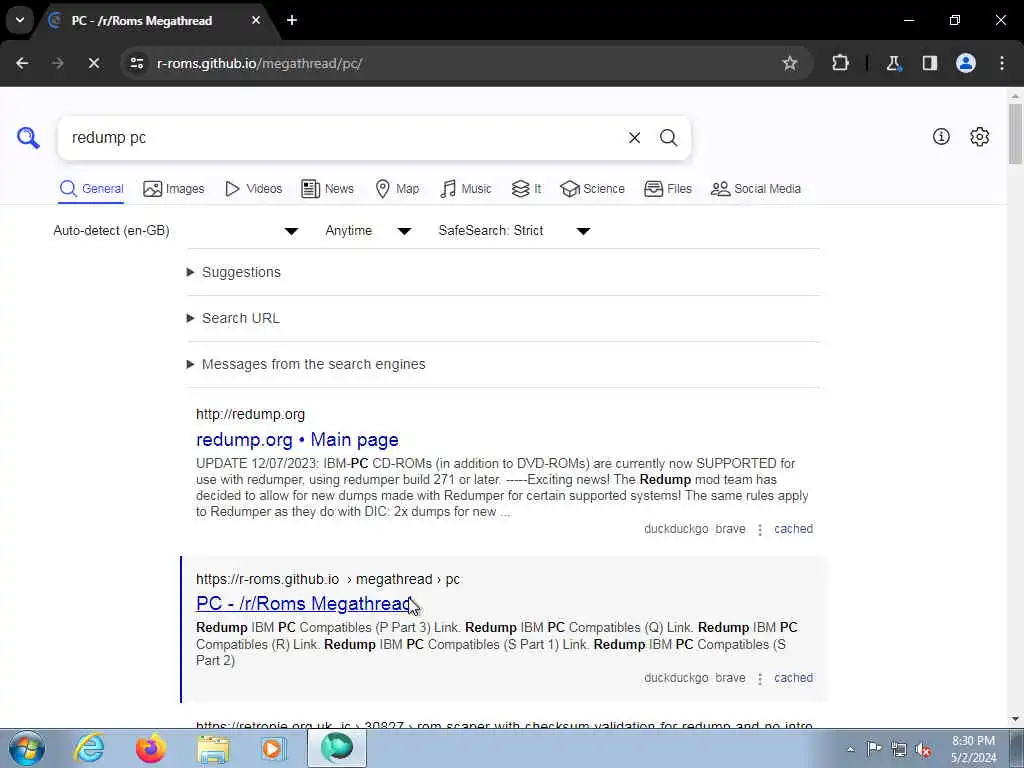Switch to Images search tab
This screenshot has height=768, width=1024.
click(174, 189)
